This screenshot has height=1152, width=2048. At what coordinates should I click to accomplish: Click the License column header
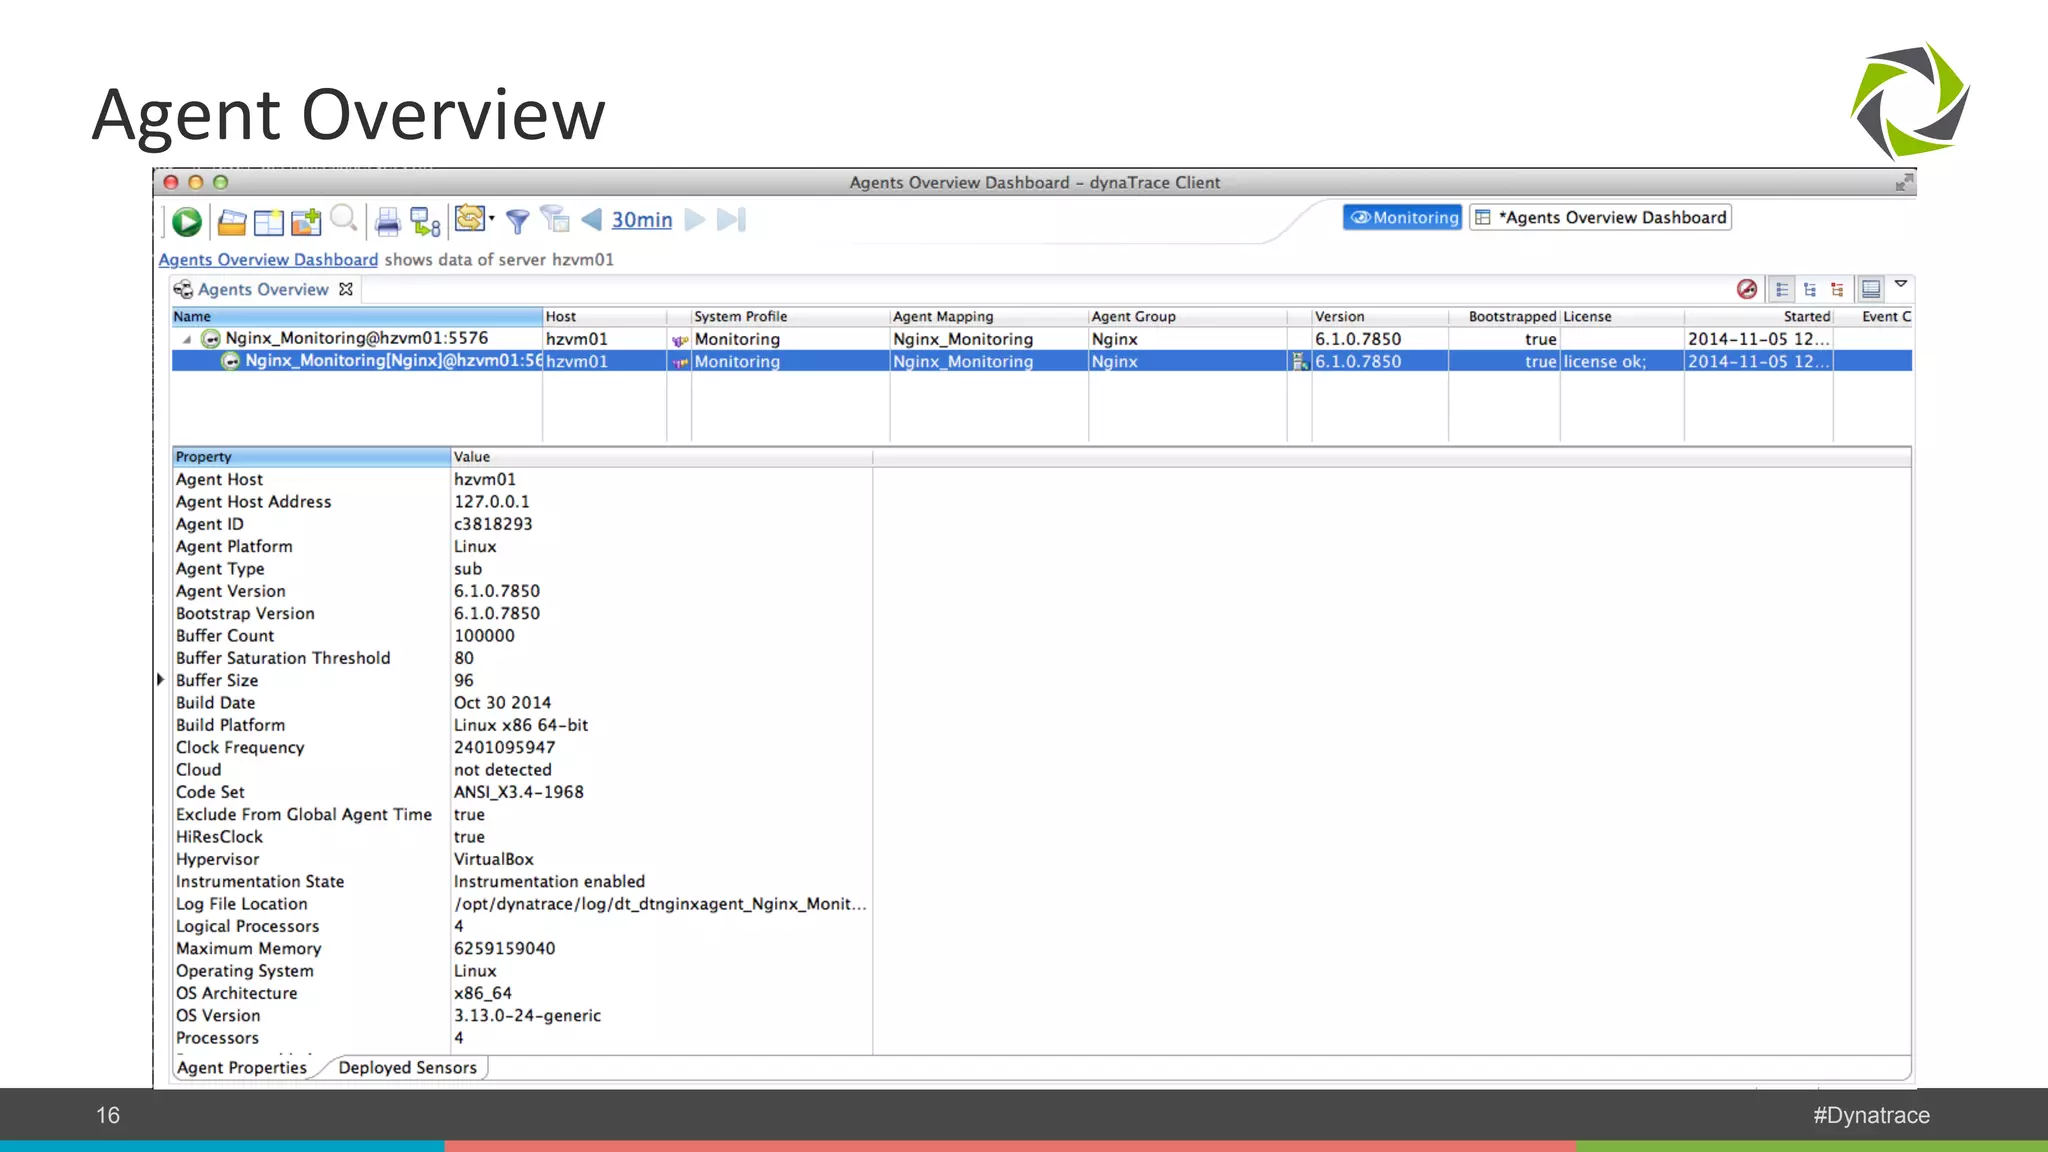(x=1622, y=316)
